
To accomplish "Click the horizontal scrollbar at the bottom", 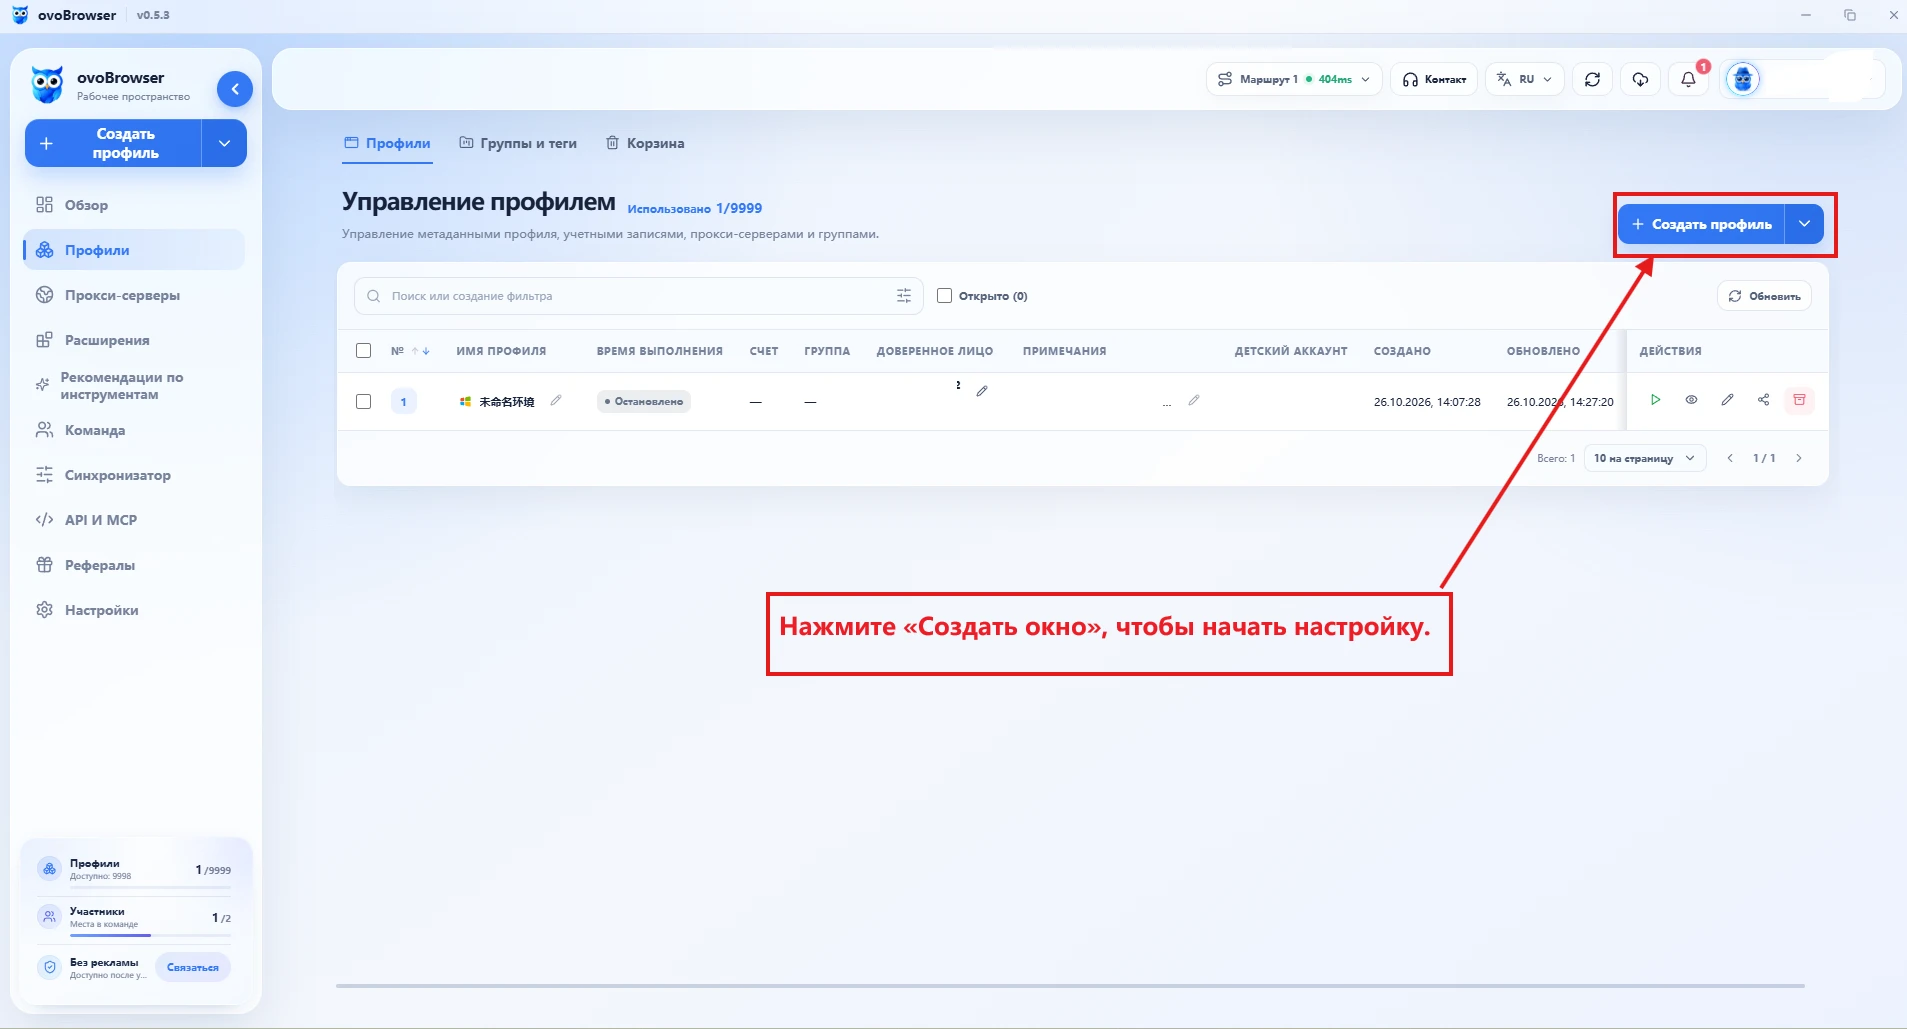I will (x=1070, y=986).
